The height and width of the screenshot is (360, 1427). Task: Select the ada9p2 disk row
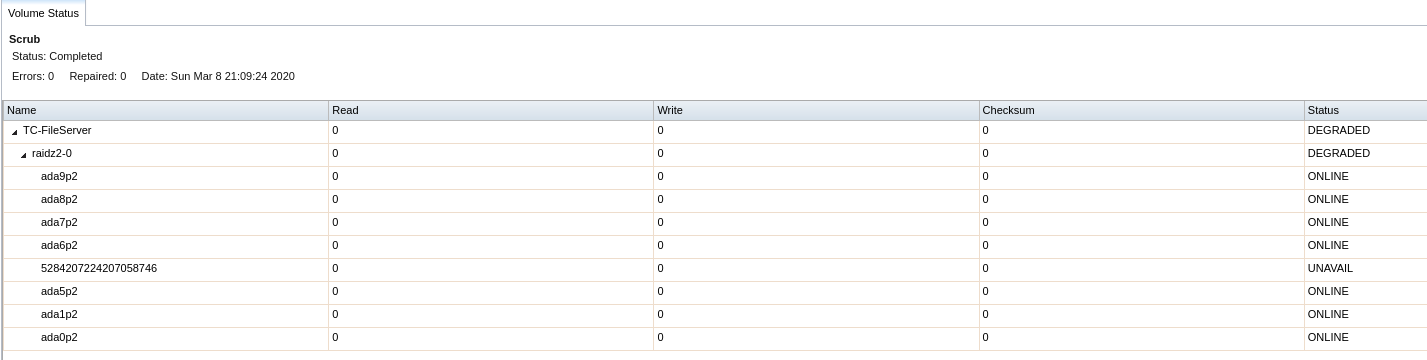click(x=714, y=177)
